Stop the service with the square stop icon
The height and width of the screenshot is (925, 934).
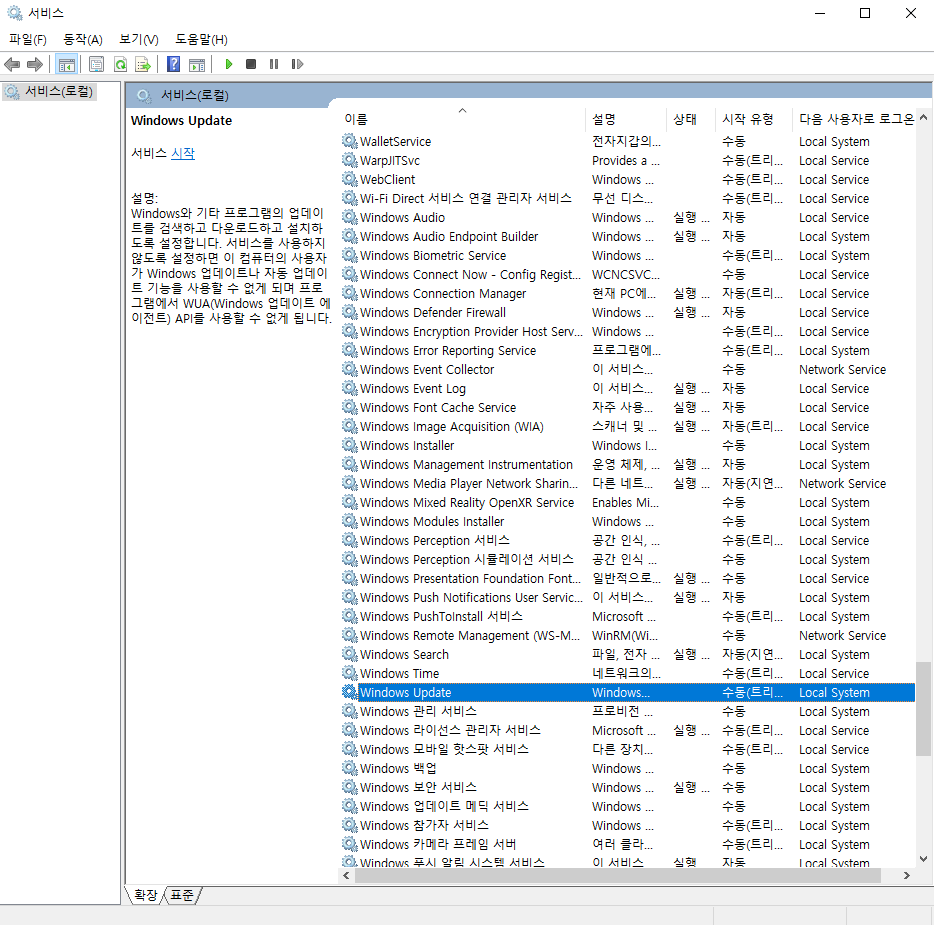click(x=251, y=64)
